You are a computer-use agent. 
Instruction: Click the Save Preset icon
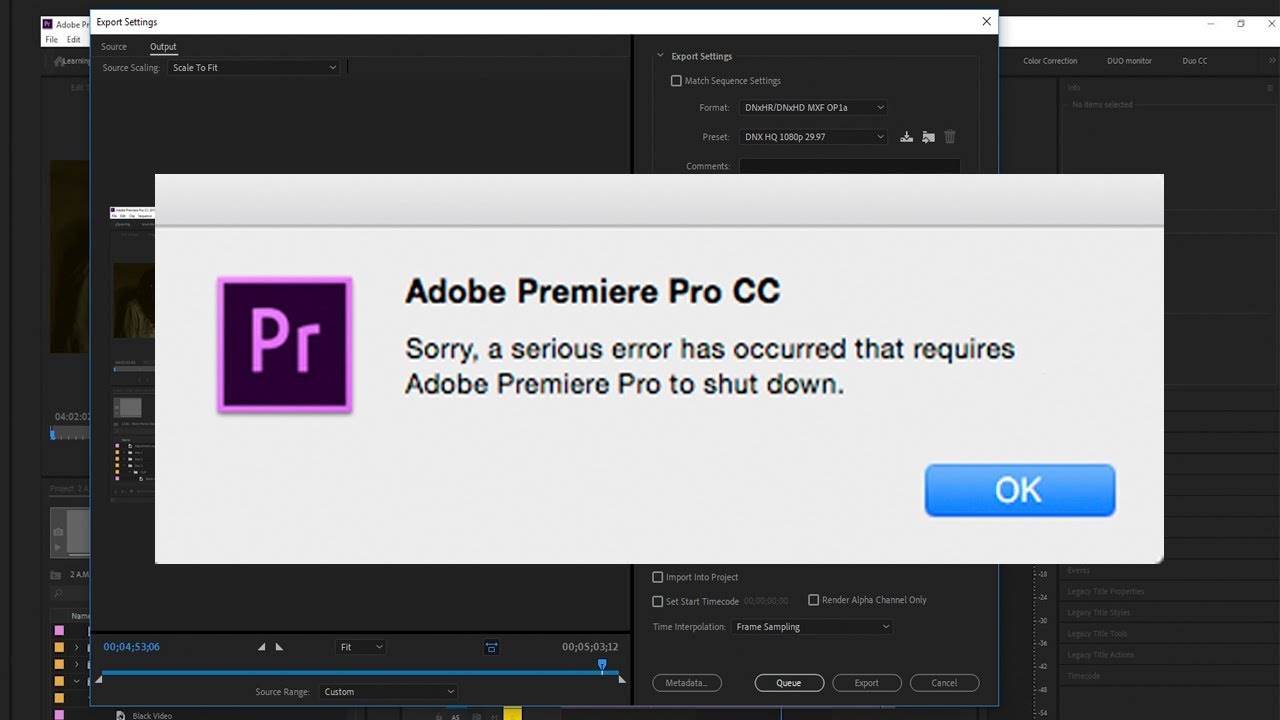click(x=906, y=137)
